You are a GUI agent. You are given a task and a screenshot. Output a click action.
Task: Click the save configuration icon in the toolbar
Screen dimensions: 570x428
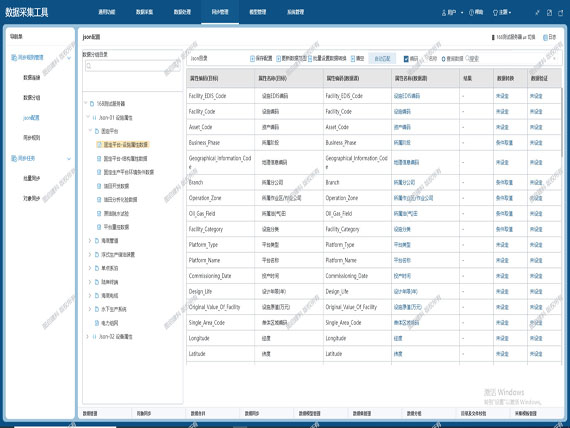(x=252, y=59)
